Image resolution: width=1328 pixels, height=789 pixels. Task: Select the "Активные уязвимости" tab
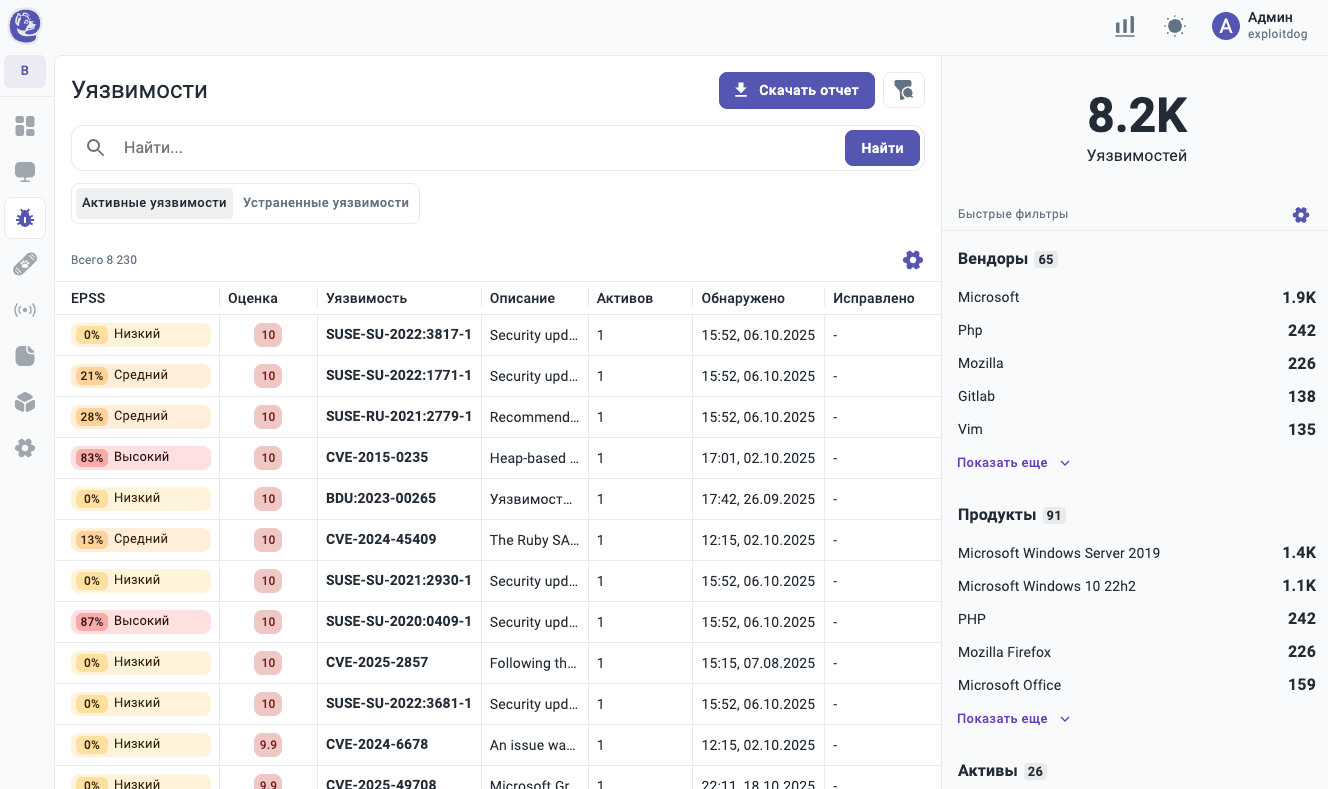point(154,203)
